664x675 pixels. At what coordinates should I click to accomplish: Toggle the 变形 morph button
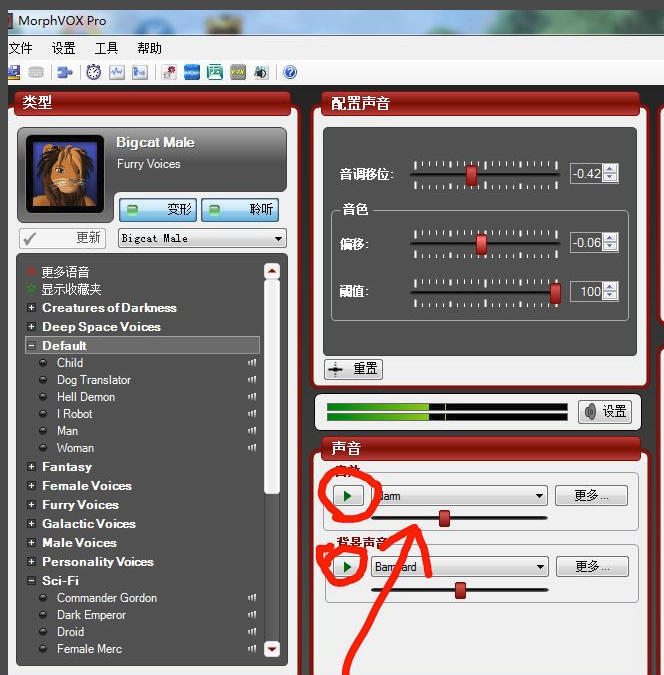158,210
